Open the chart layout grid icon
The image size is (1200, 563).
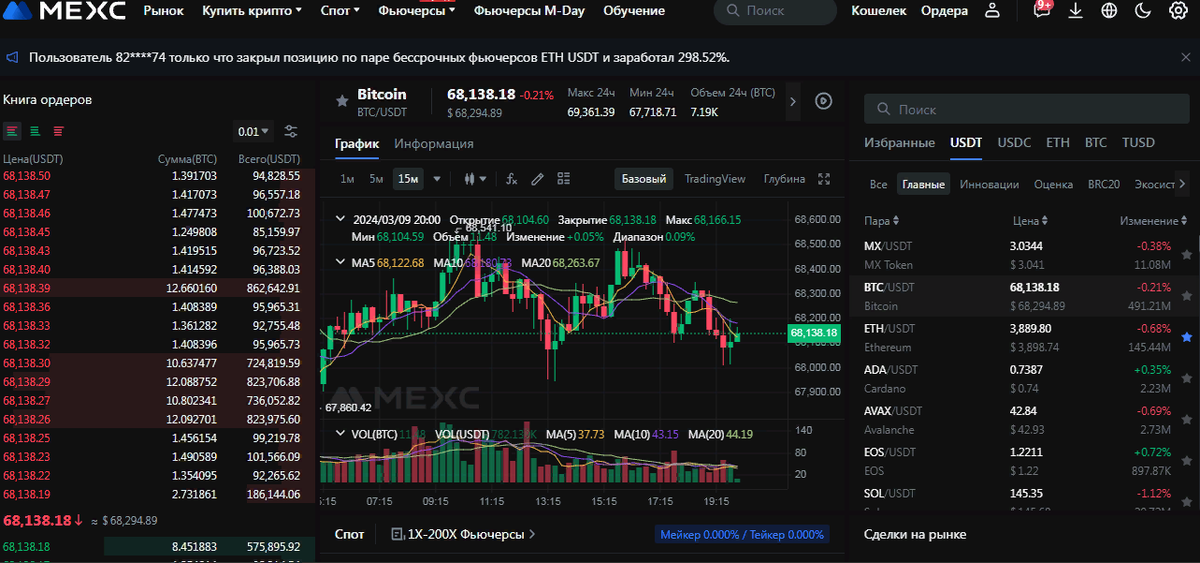(563, 179)
